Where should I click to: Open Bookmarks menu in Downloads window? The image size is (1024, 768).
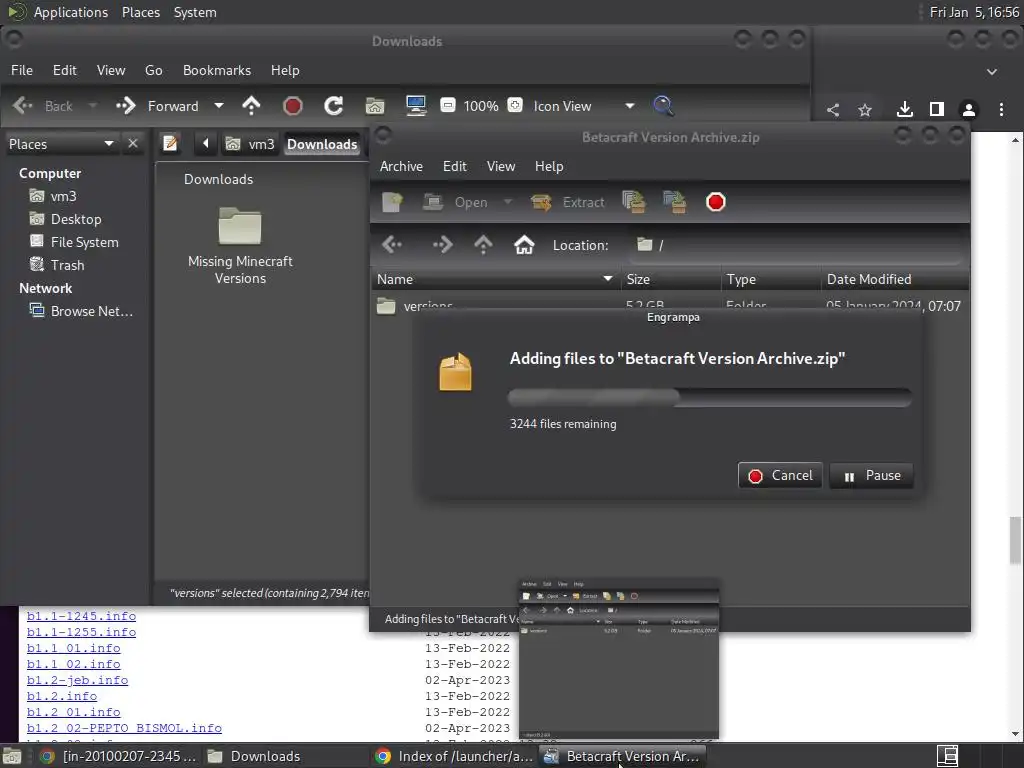tap(217, 70)
